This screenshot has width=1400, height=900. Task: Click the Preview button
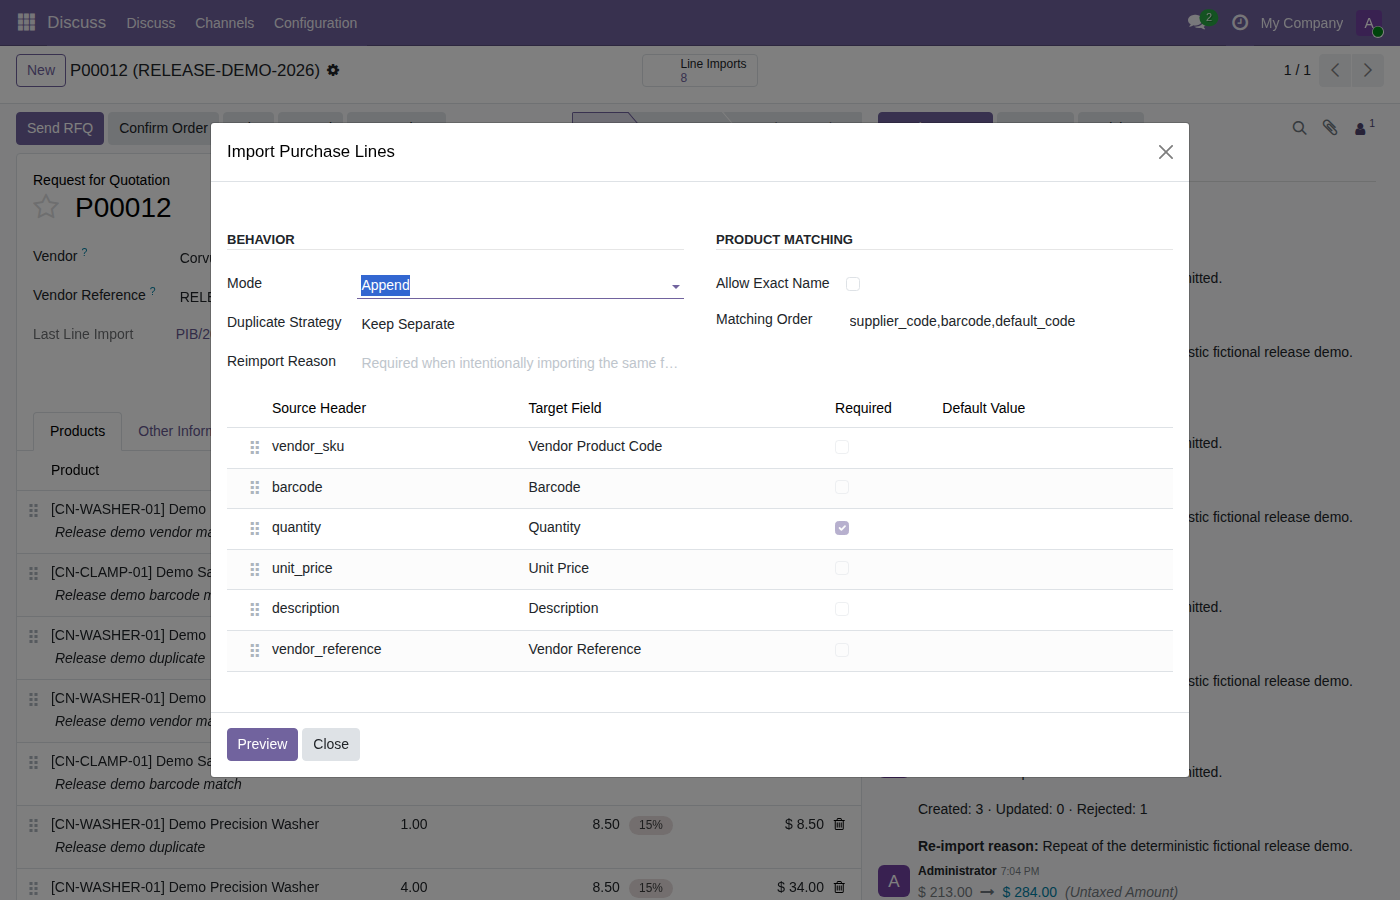pyautogui.click(x=262, y=744)
